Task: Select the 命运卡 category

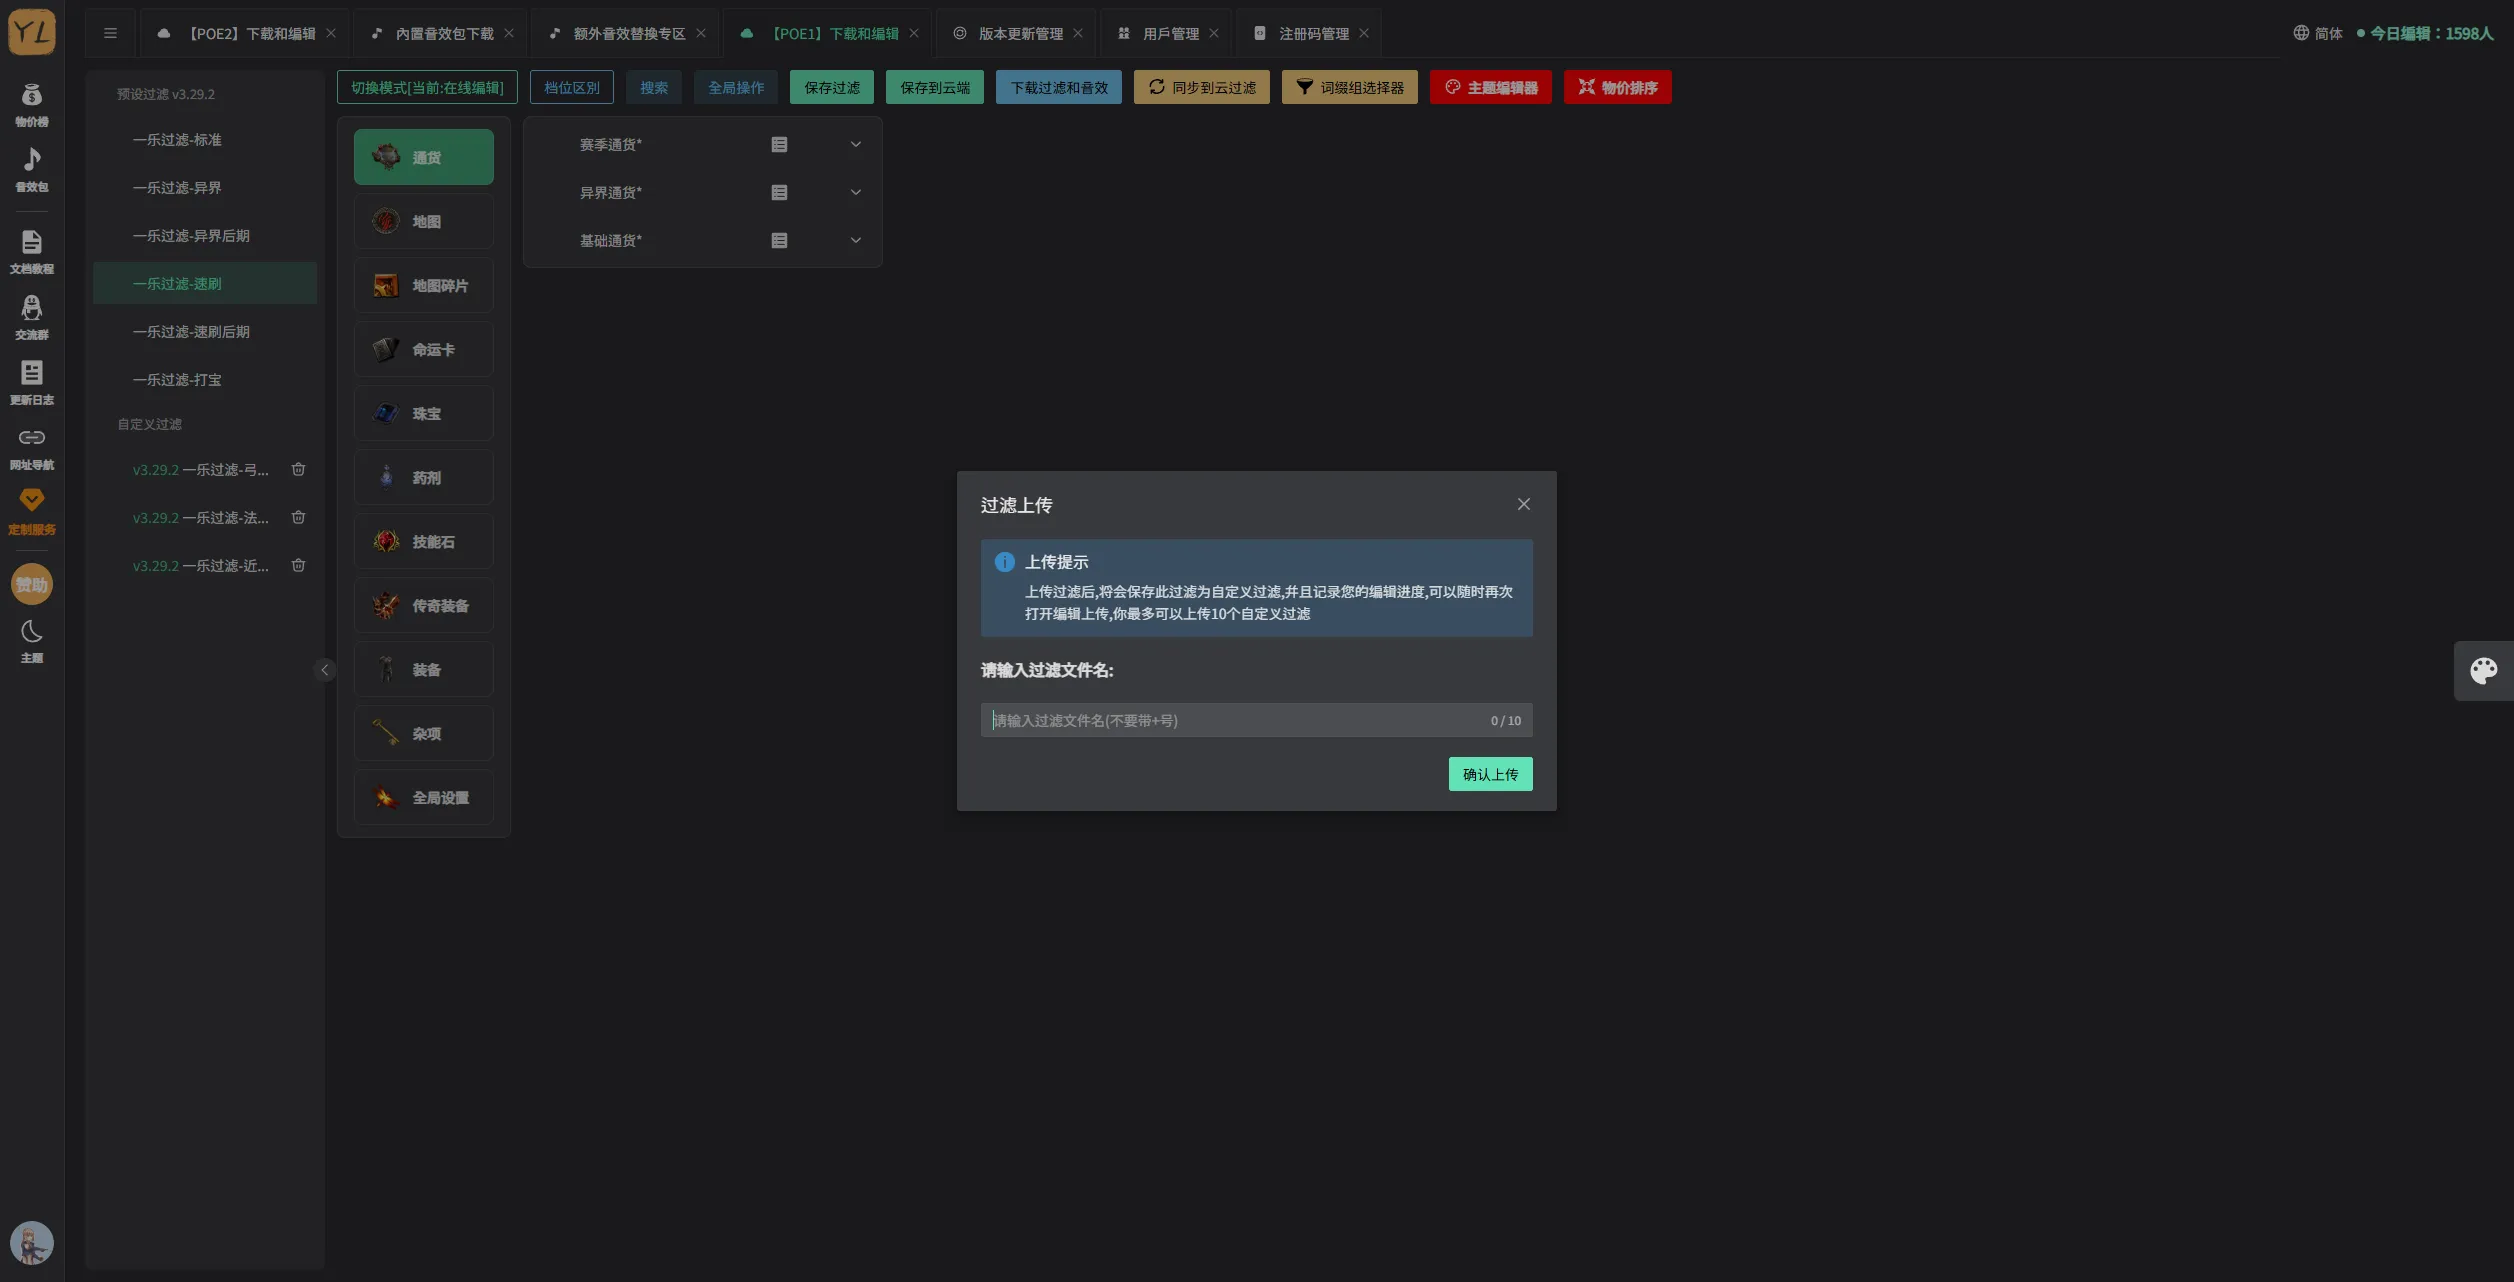Action: [x=424, y=349]
